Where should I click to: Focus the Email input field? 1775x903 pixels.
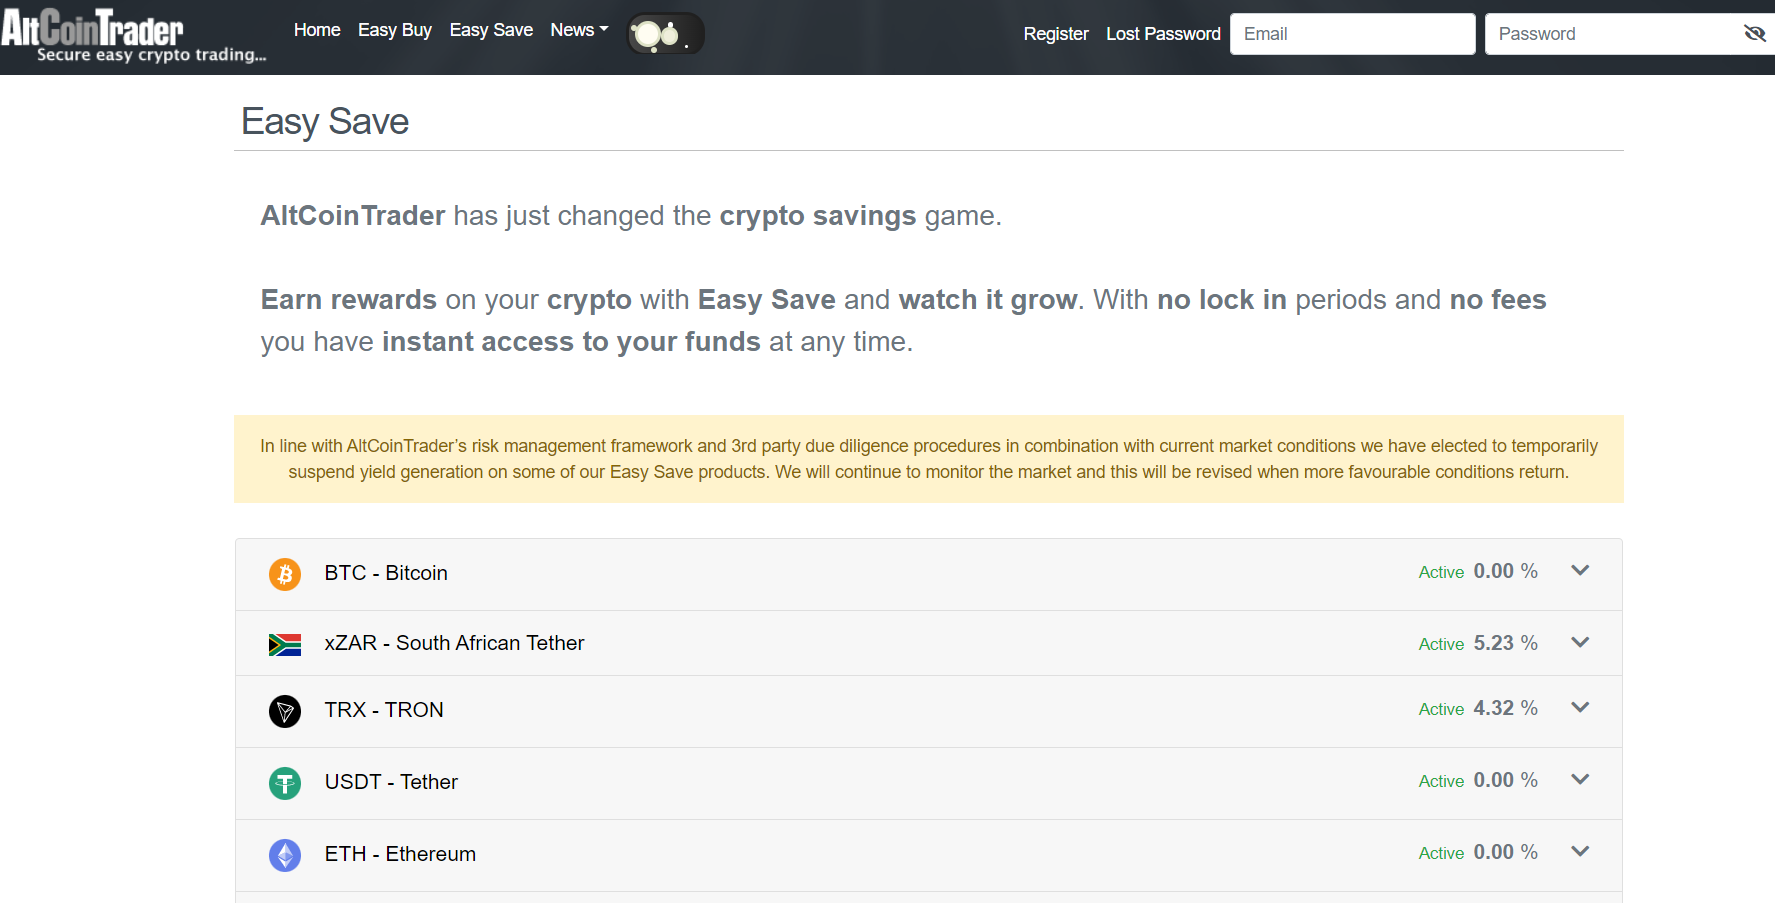click(x=1353, y=34)
